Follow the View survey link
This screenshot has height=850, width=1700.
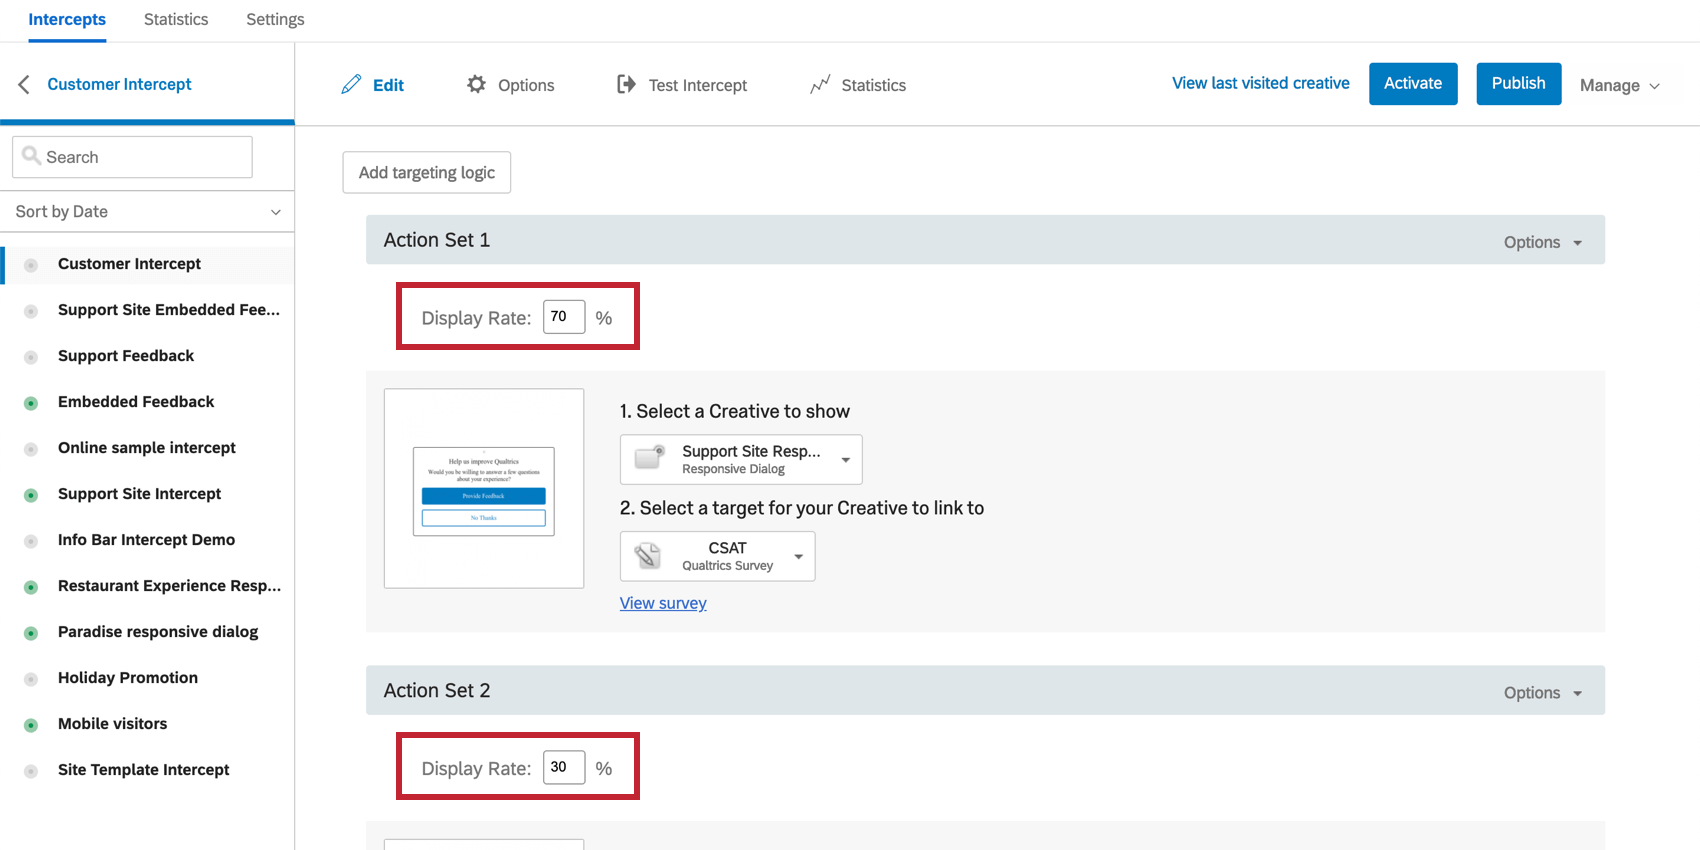click(x=663, y=603)
